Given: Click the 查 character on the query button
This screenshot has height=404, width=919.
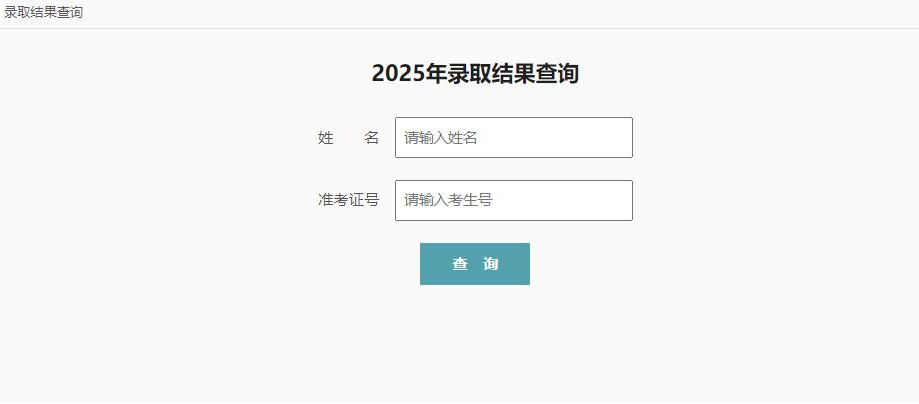Looking at the screenshot, I should pyautogui.click(x=460, y=264).
